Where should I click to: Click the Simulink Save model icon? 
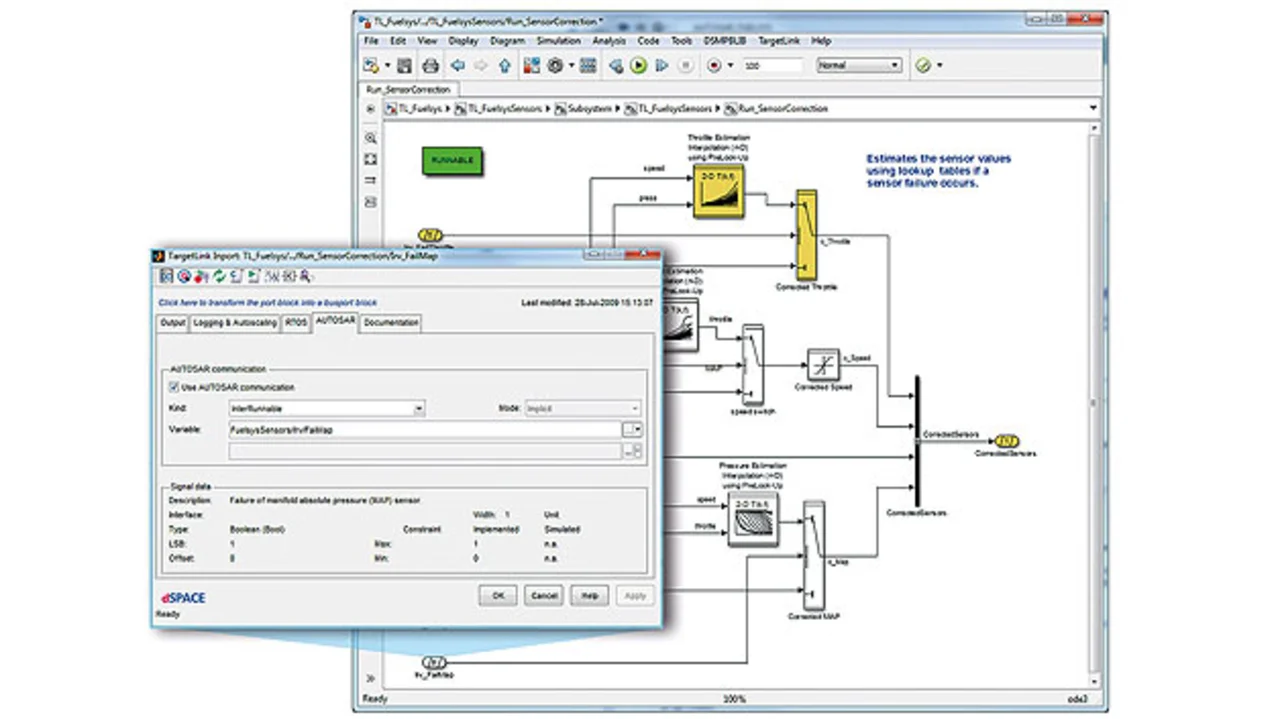tap(404, 65)
